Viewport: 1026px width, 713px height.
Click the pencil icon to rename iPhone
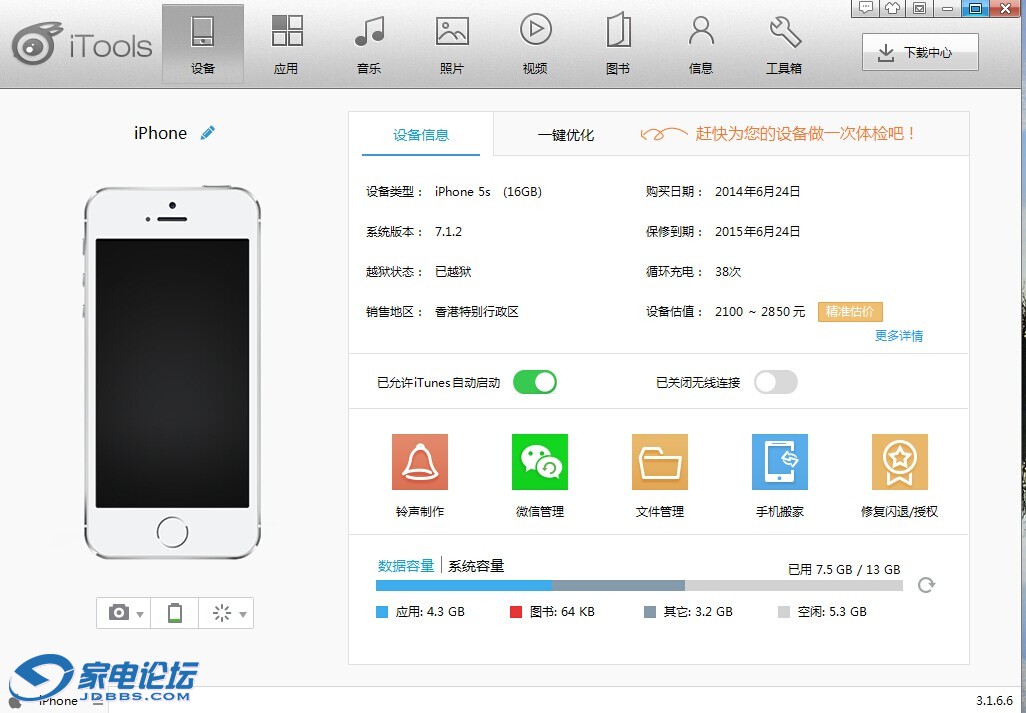tap(208, 133)
